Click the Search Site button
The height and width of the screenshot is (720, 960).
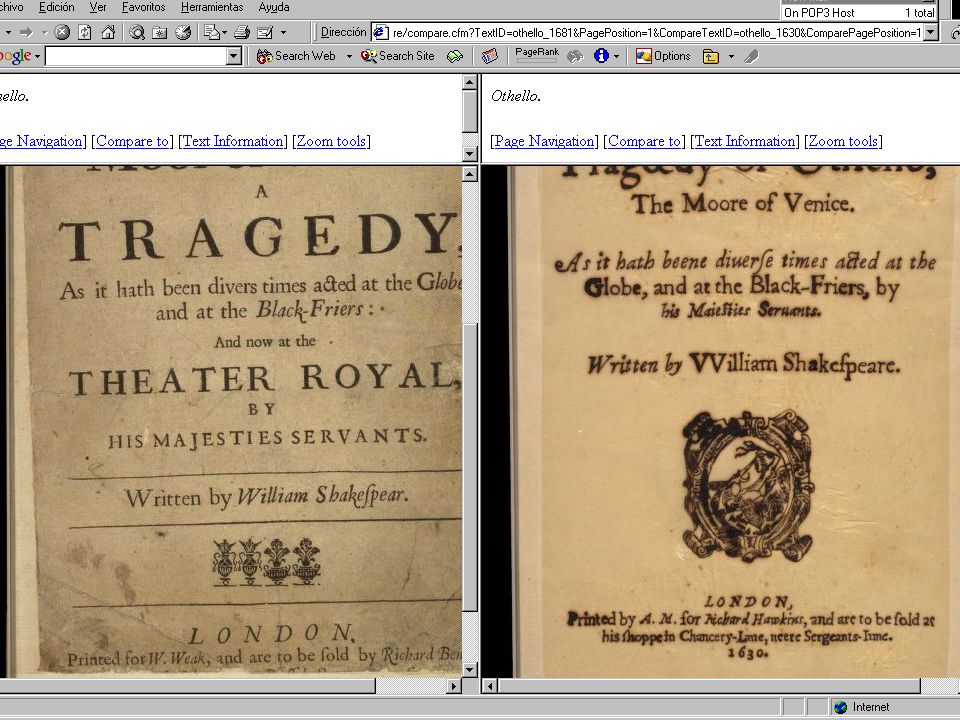point(397,56)
